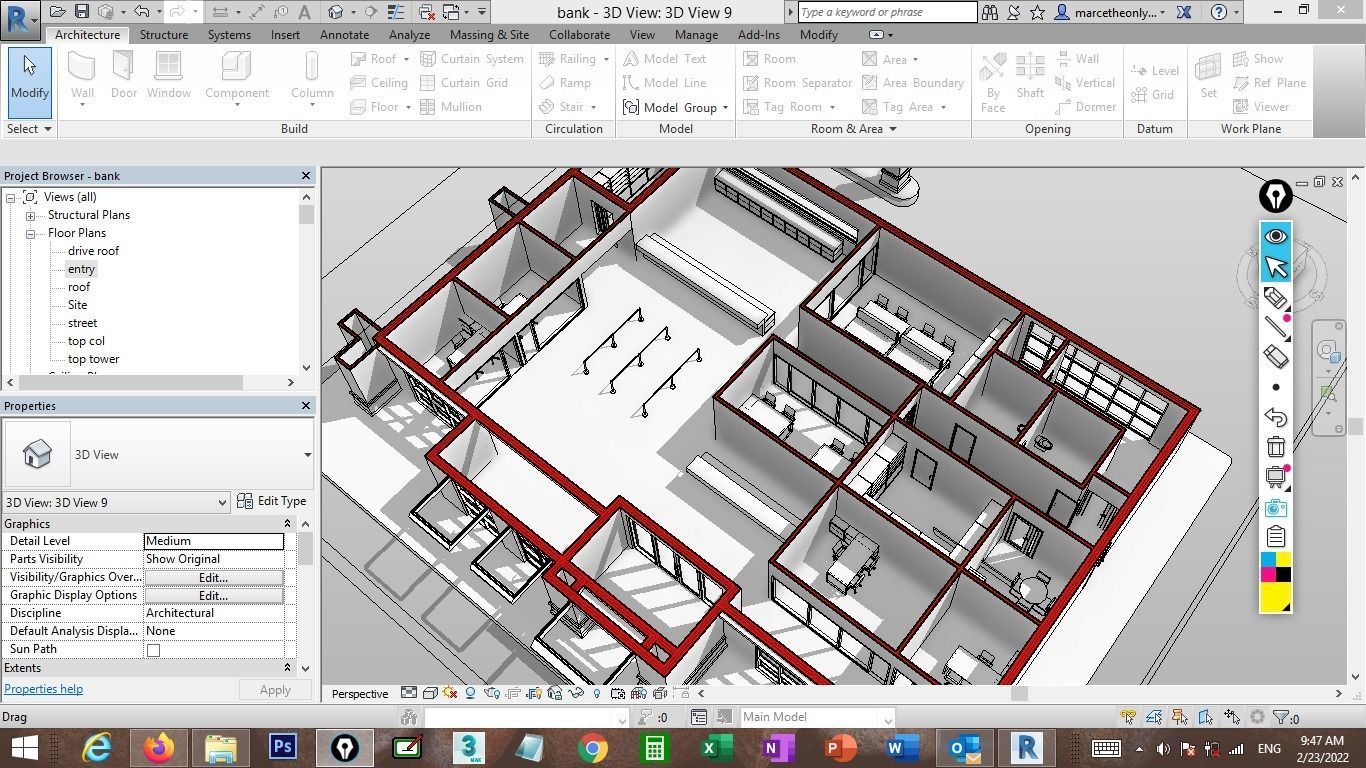Open the Massing & Site tab
The height and width of the screenshot is (768, 1366).
488,34
